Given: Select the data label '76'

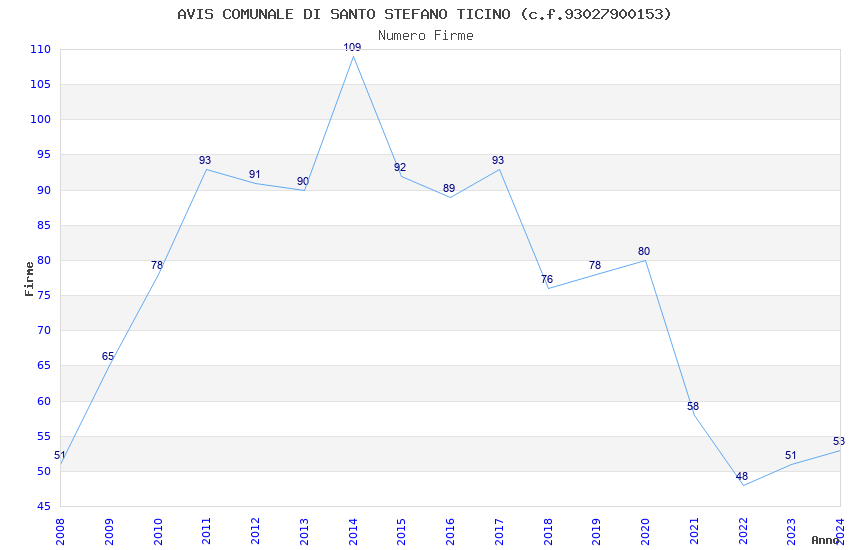Looking at the screenshot, I should click(547, 279).
